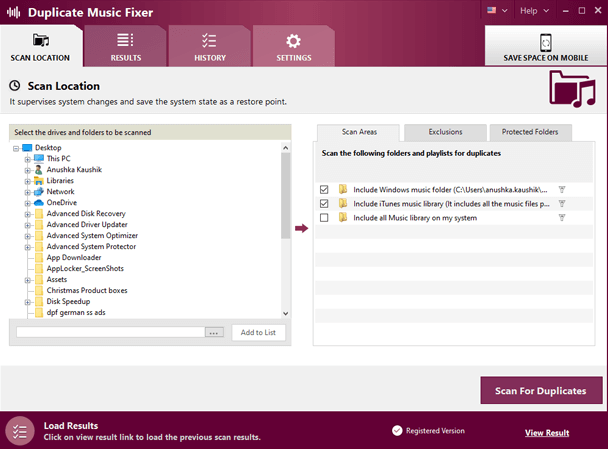Image resolution: width=608 pixels, height=449 pixels.
Task: Check Include all Music library on my system
Action: [x=324, y=218]
